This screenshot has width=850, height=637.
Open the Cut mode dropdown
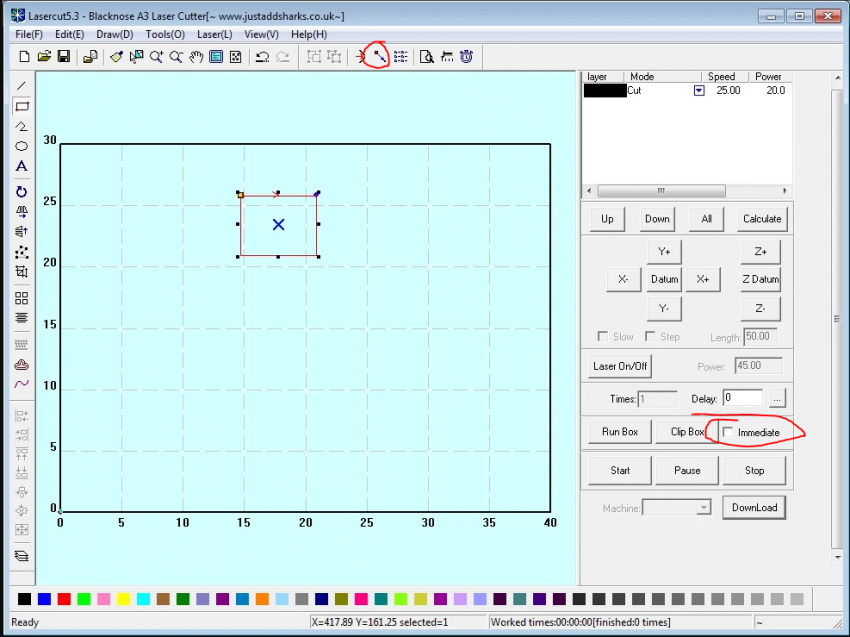699,90
